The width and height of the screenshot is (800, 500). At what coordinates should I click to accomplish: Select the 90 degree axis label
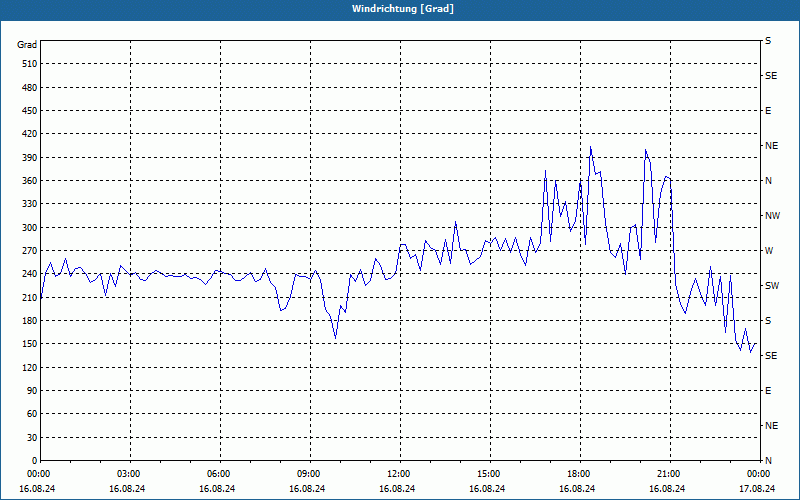(x=32, y=391)
